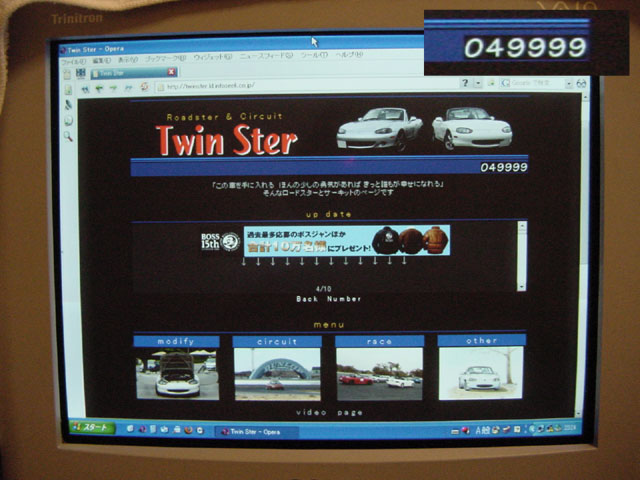
Task: Click the fast forward navigation button
Action: click(x=129, y=88)
